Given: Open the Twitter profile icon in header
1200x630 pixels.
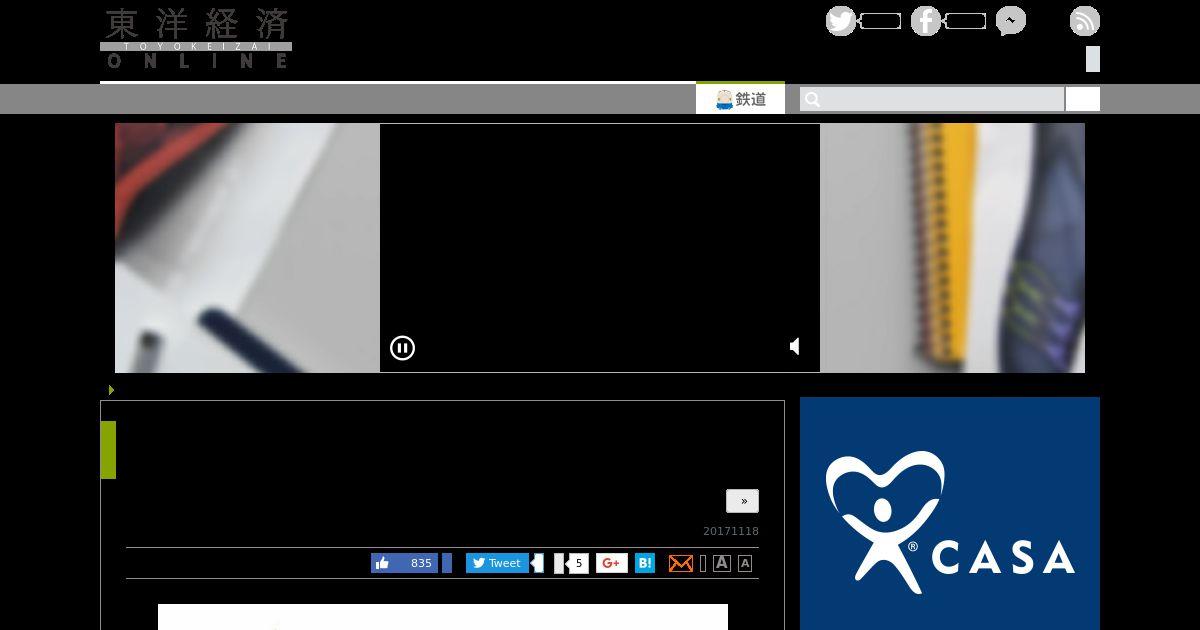Looking at the screenshot, I should point(841,21).
